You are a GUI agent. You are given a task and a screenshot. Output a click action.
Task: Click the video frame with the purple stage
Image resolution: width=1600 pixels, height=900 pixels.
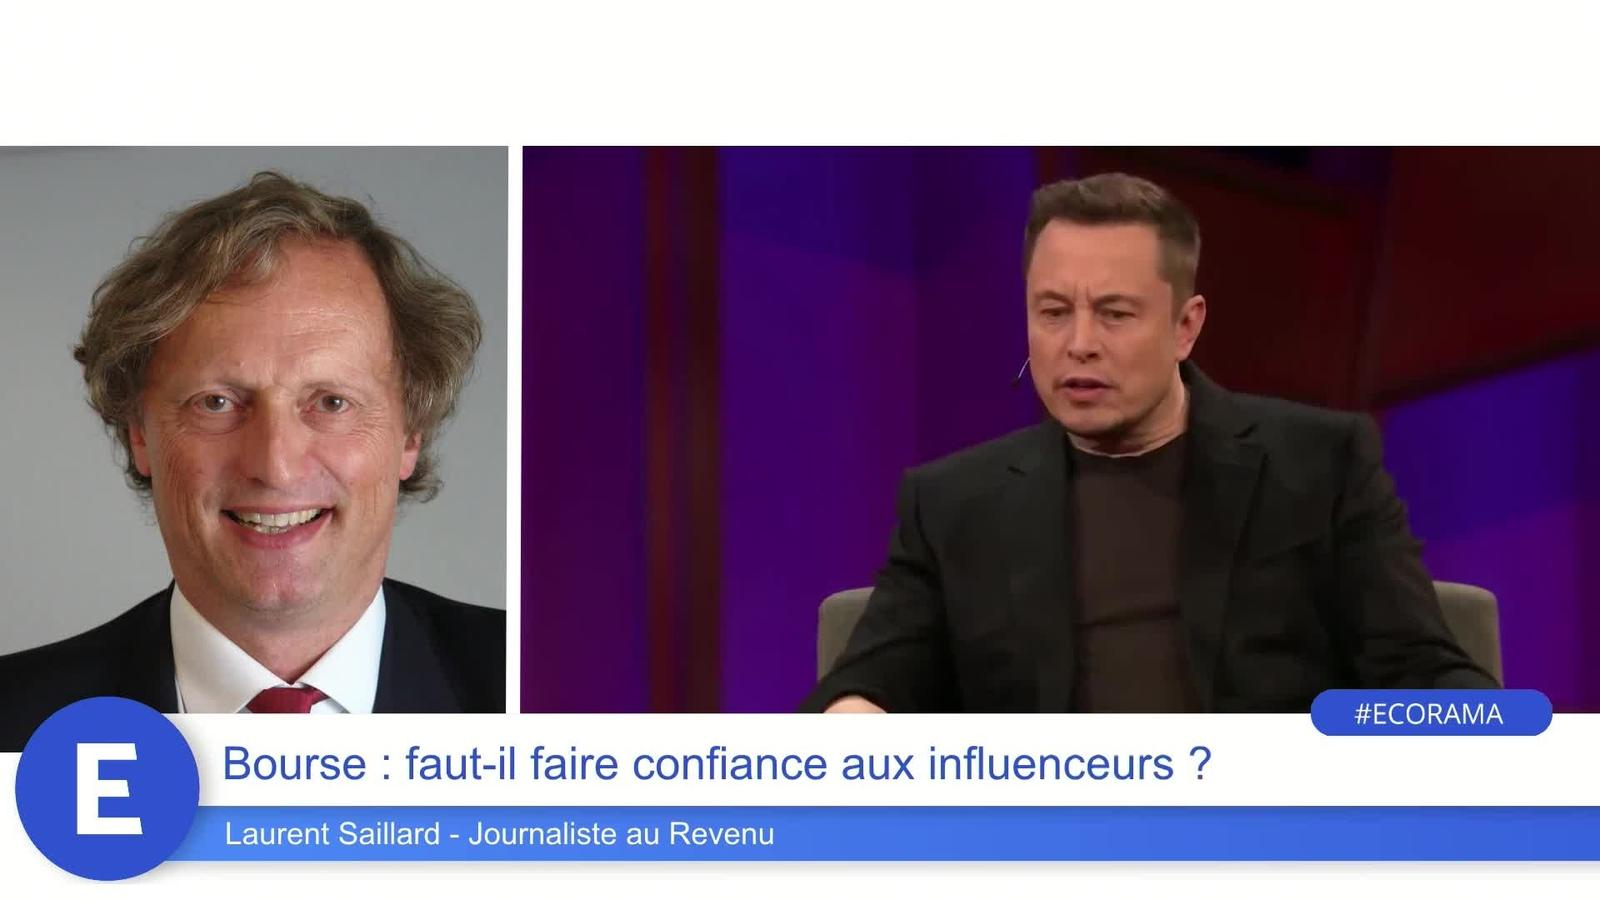tap(1060, 430)
